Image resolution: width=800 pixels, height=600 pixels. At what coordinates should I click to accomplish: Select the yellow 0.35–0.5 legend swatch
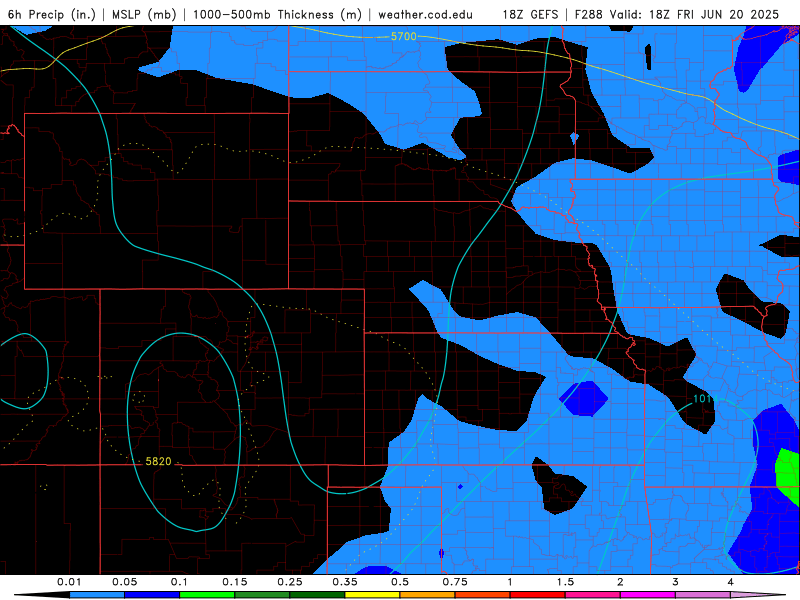tap(372, 595)
